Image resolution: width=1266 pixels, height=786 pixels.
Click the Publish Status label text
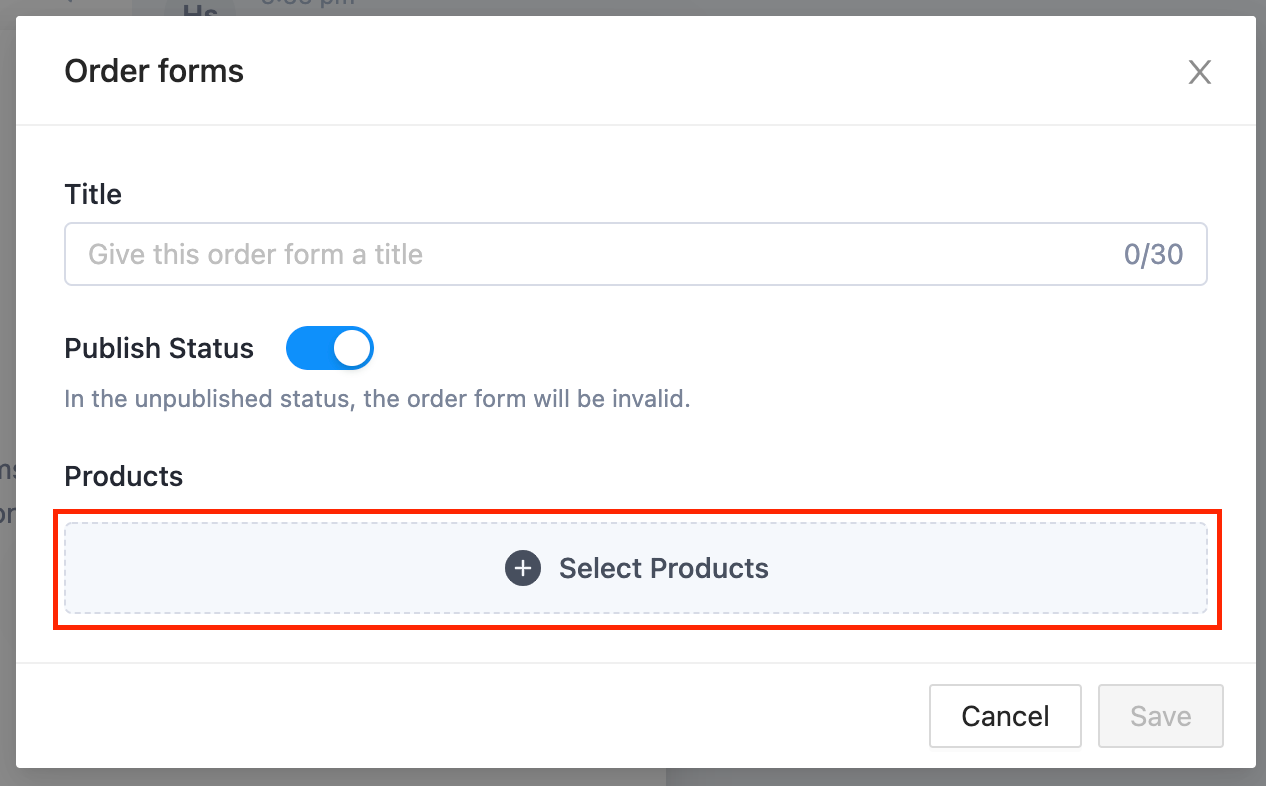[159, 348]
